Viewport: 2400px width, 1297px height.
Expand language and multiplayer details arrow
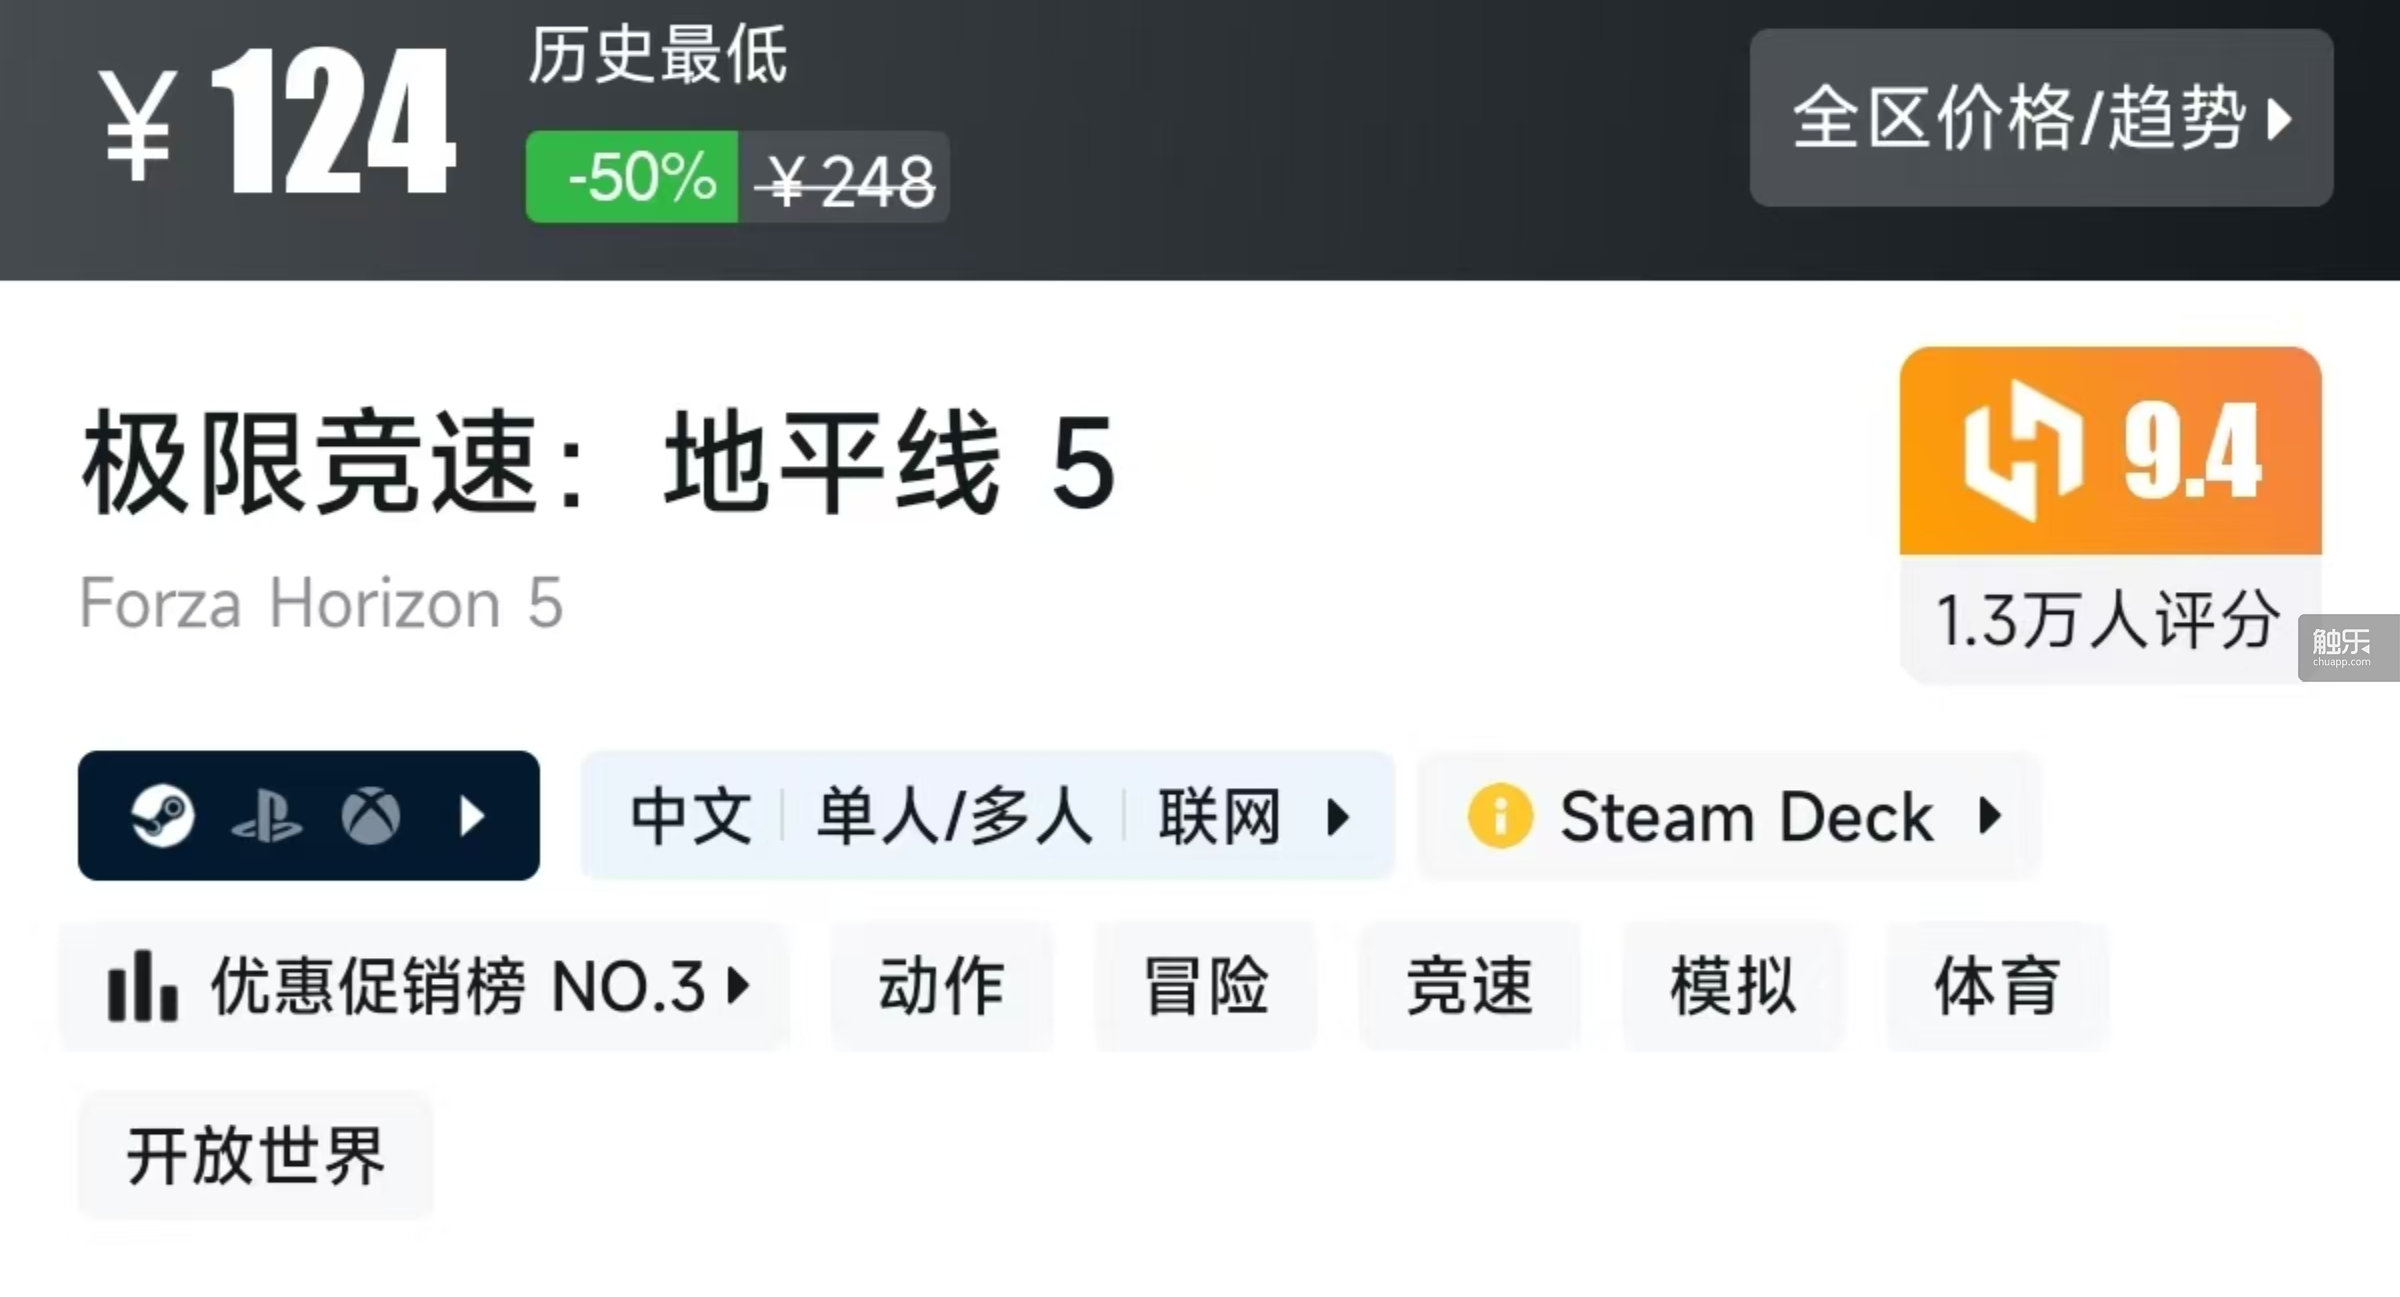point(1338,816)
